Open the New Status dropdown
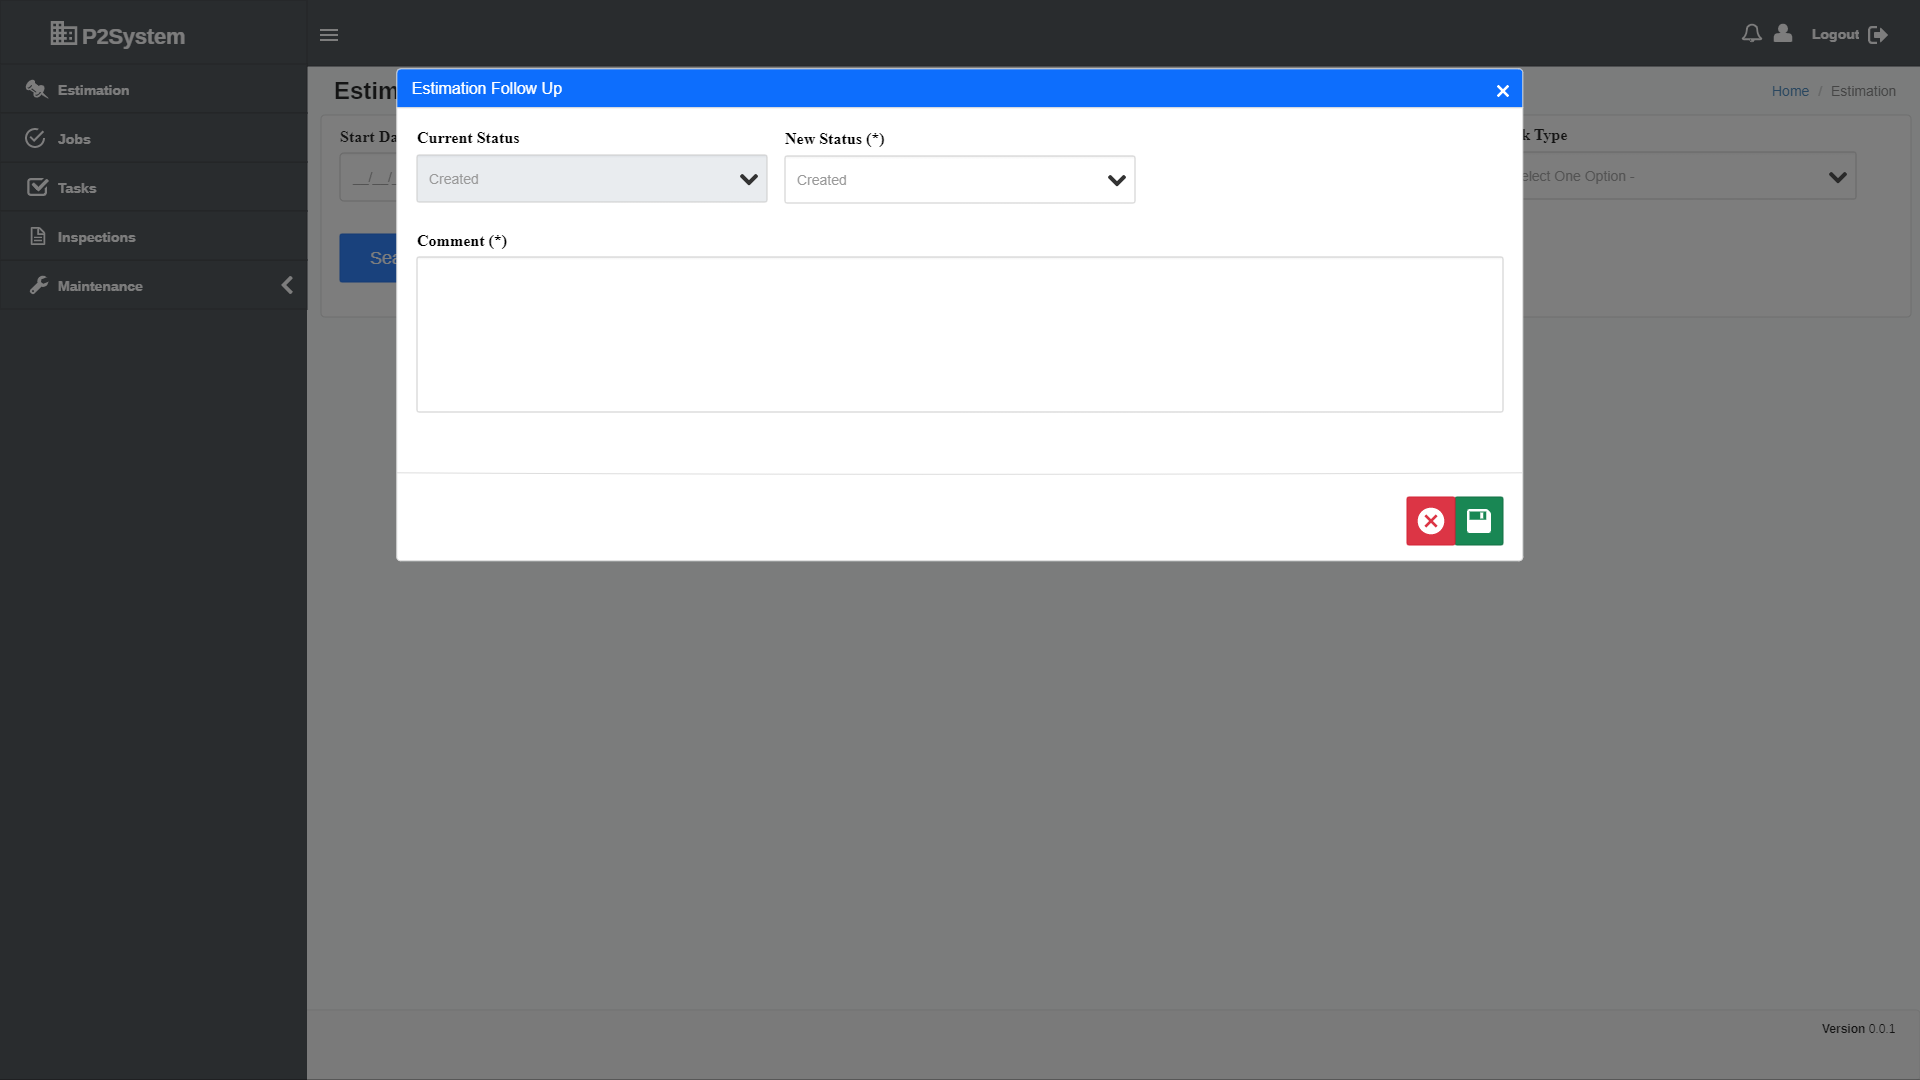This screenshot has height=1080, width=1920. [x=959, y=180]
